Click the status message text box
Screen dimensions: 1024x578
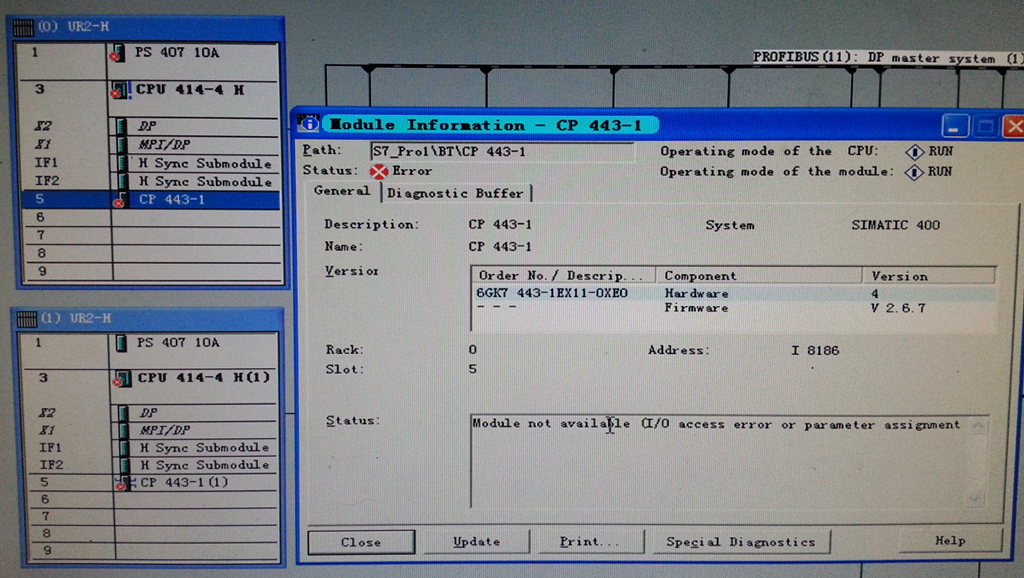tap(729, 462)
